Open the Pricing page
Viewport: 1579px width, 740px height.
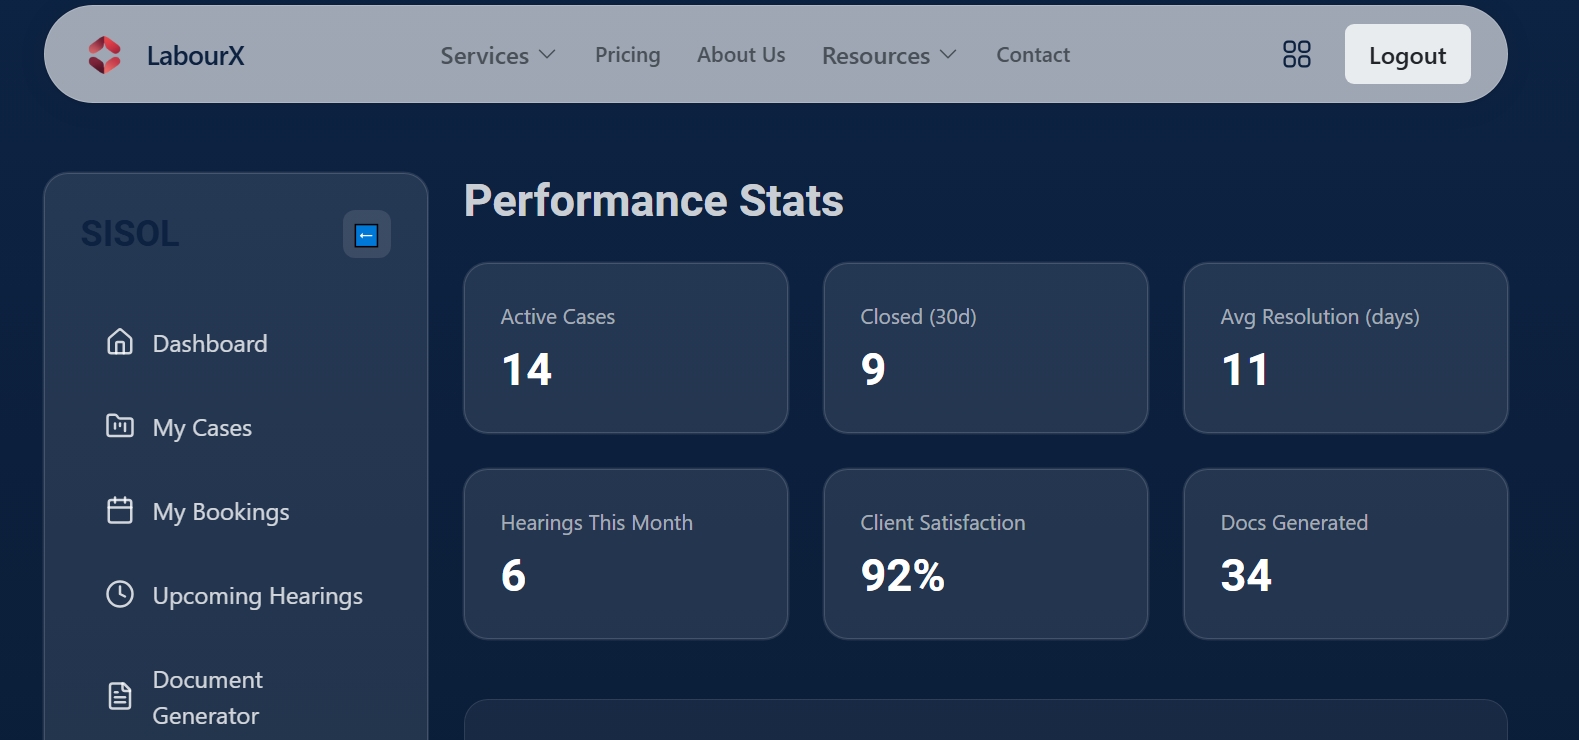tap(628, 55)
